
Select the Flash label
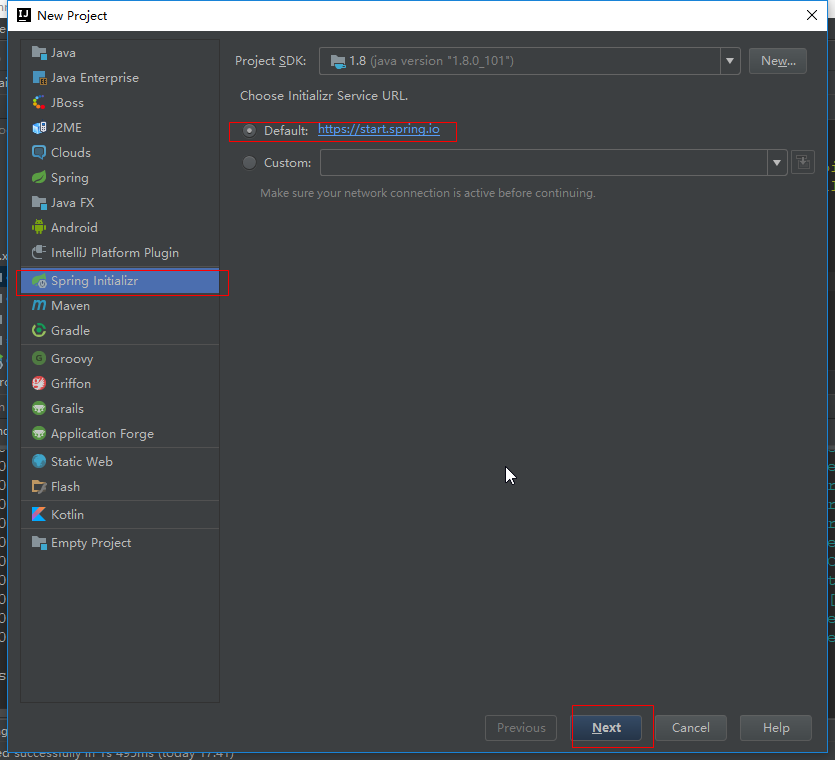pyautogui.click(x=66, y=487)
